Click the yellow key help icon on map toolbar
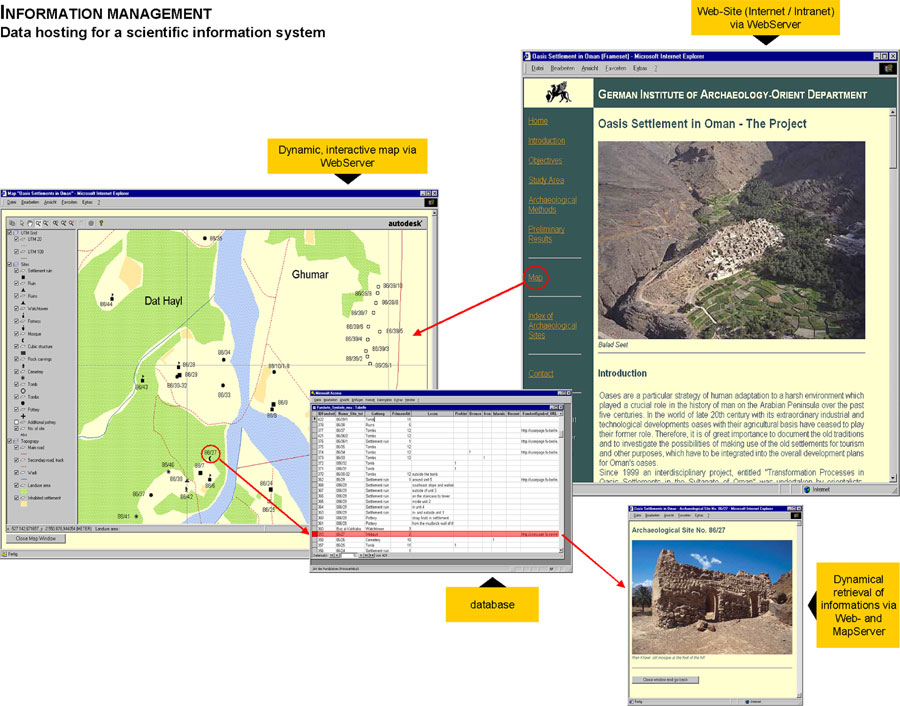 pyautogui.click(x=101, y=223)
